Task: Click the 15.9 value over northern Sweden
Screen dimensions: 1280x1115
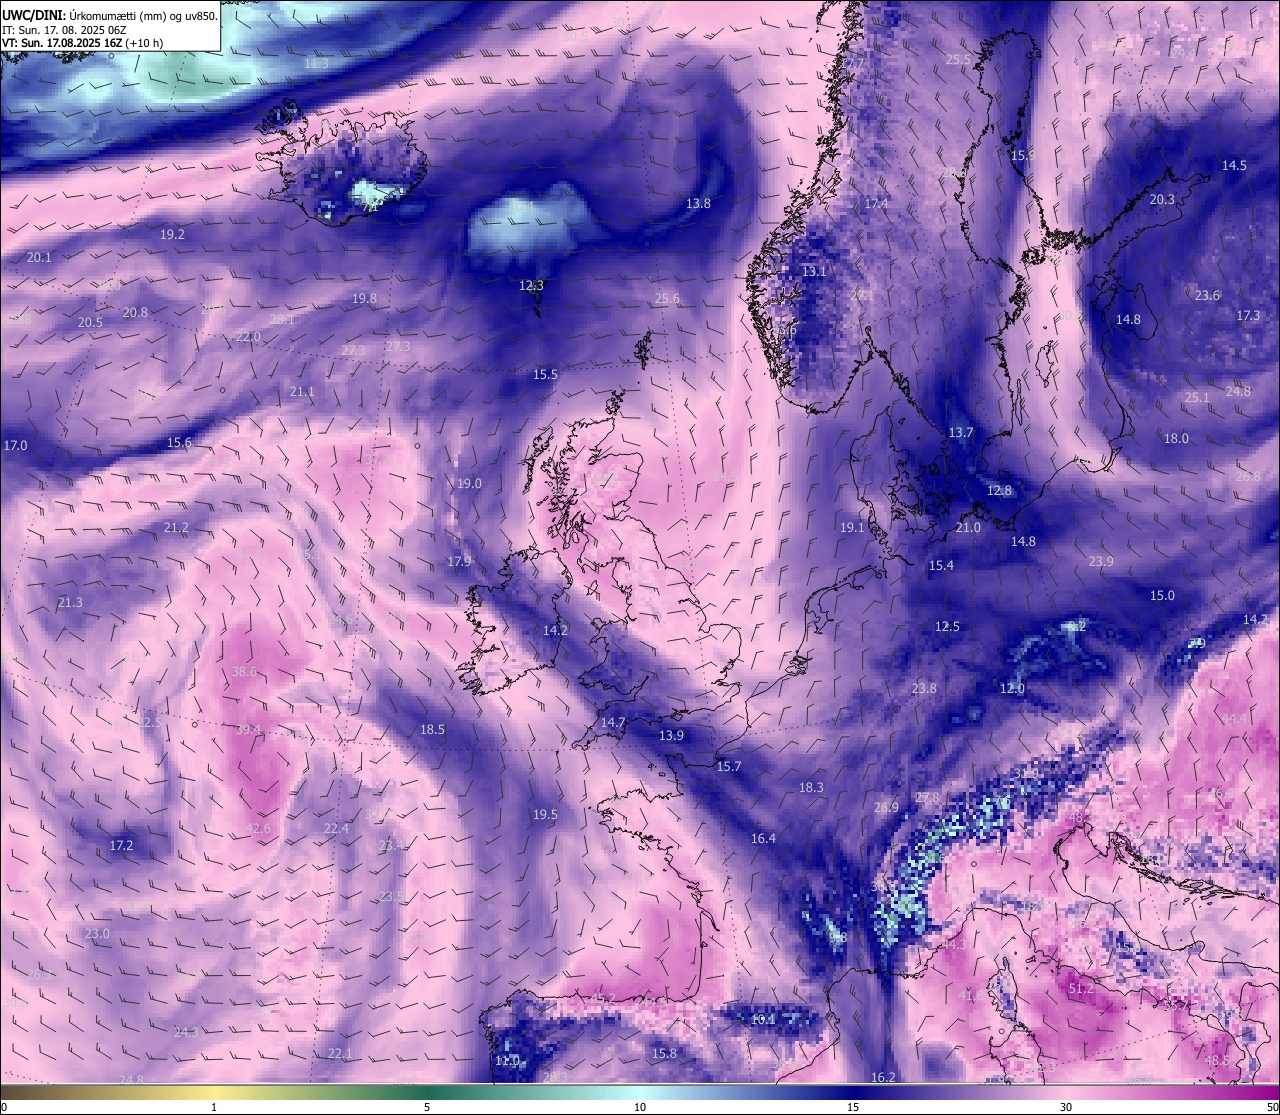Action: tap(1023, 155)
